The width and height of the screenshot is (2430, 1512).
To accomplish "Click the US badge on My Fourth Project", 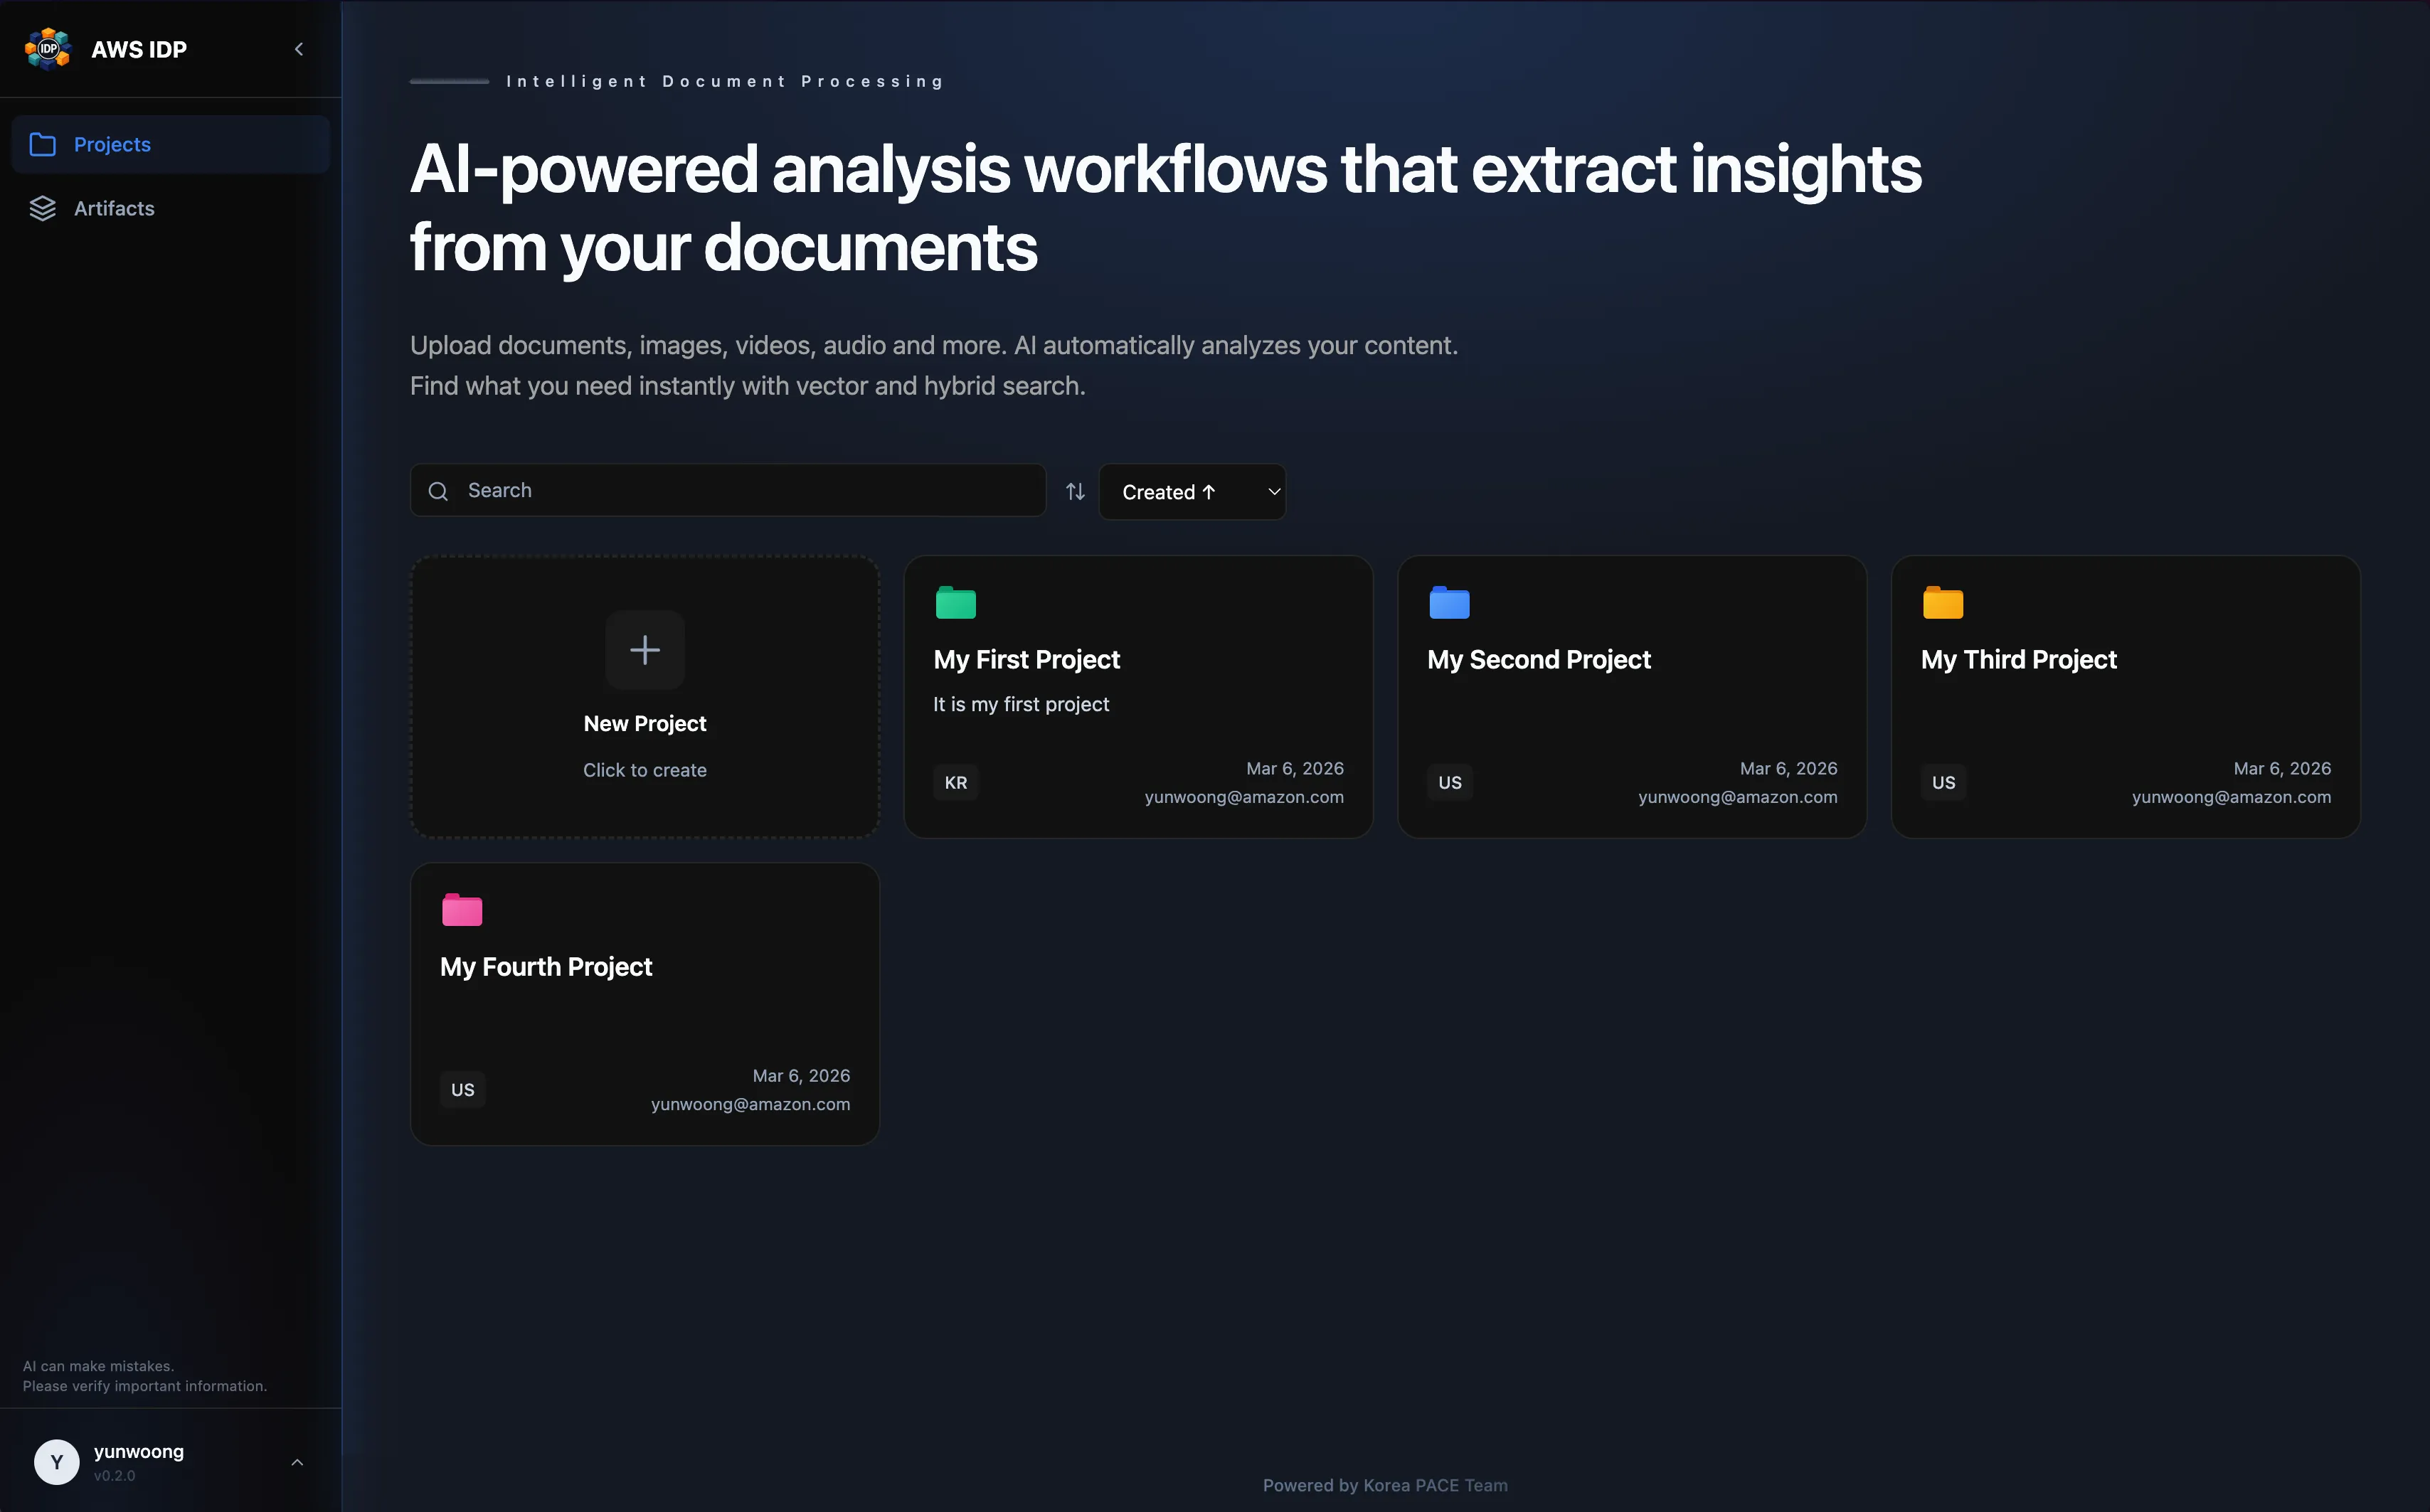I will click(462, 1090).
